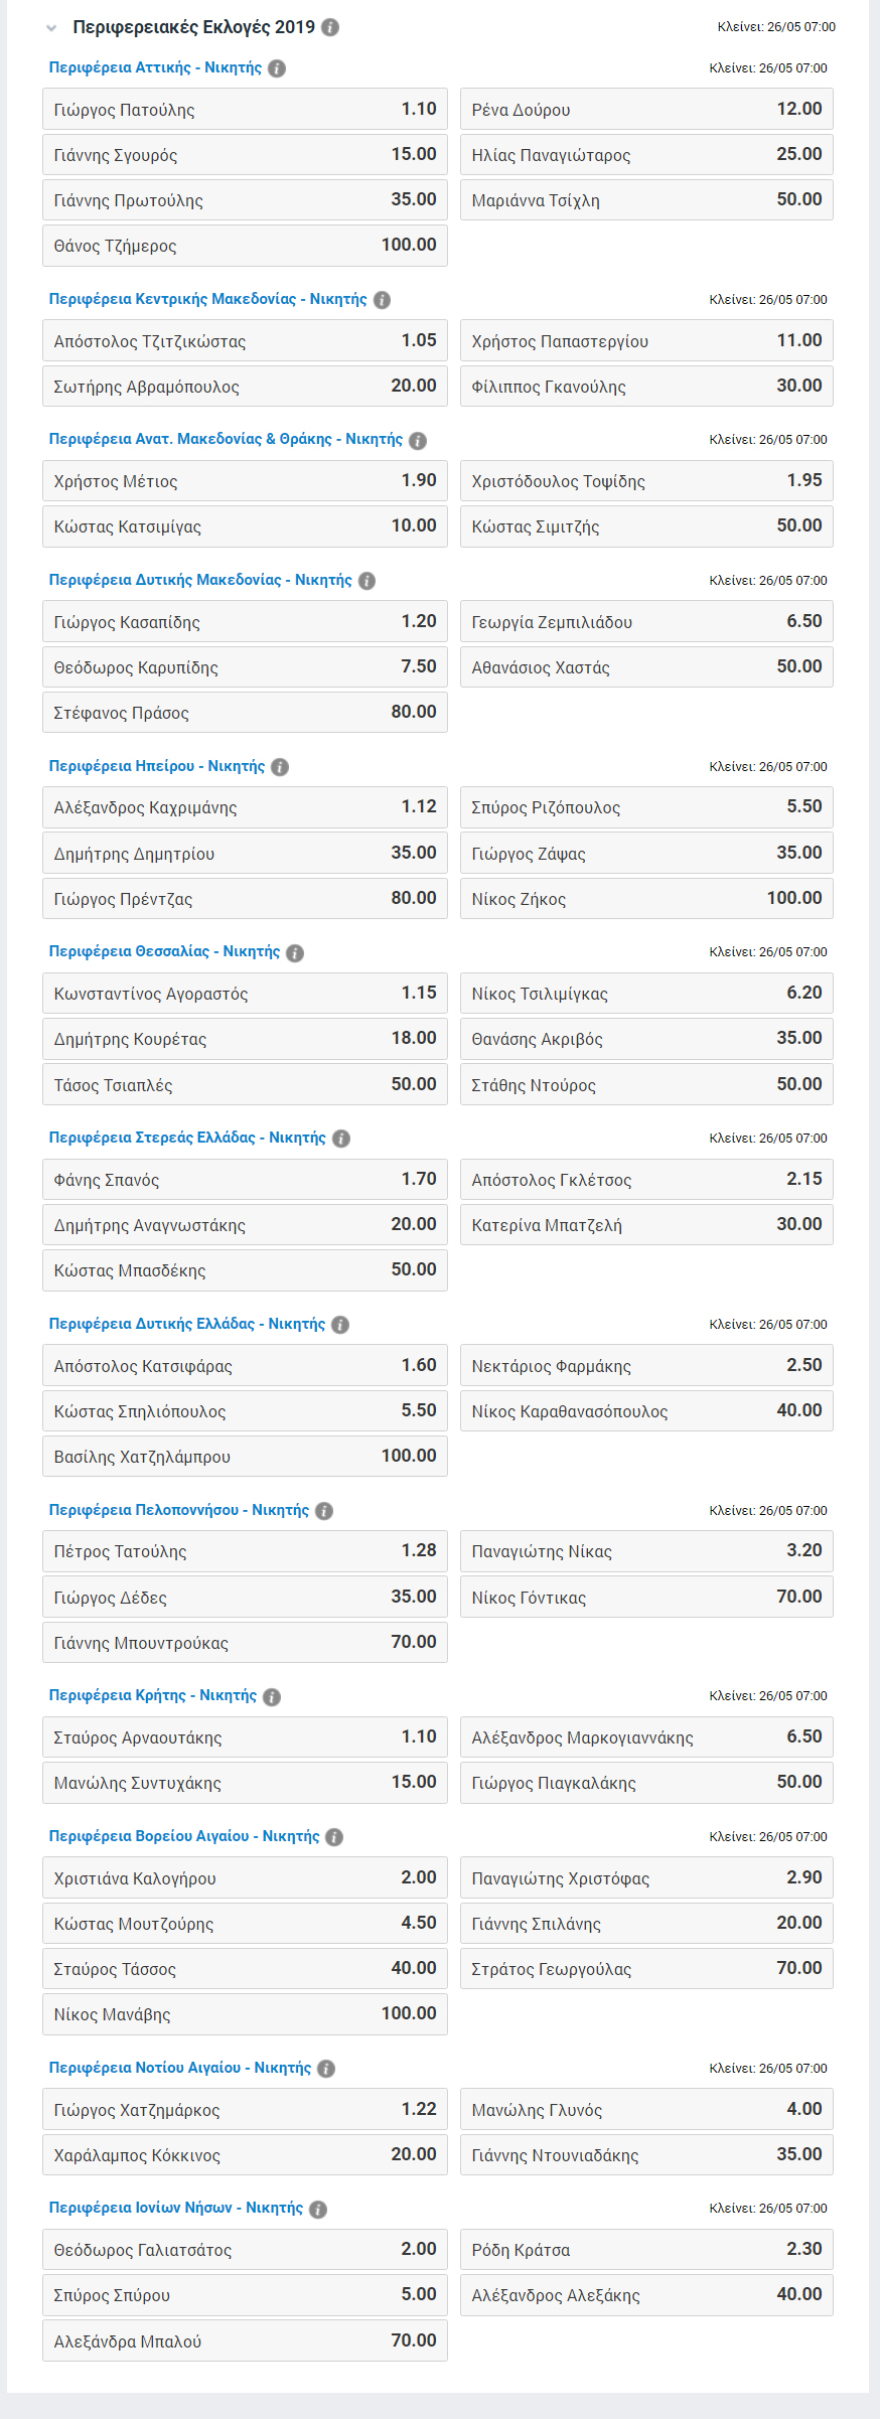The width and height of the screenshot is (880, 2419).
Task: Select Χριστιάνα Καλογήρου odds 2.00
Action: tap(244, 1878)
